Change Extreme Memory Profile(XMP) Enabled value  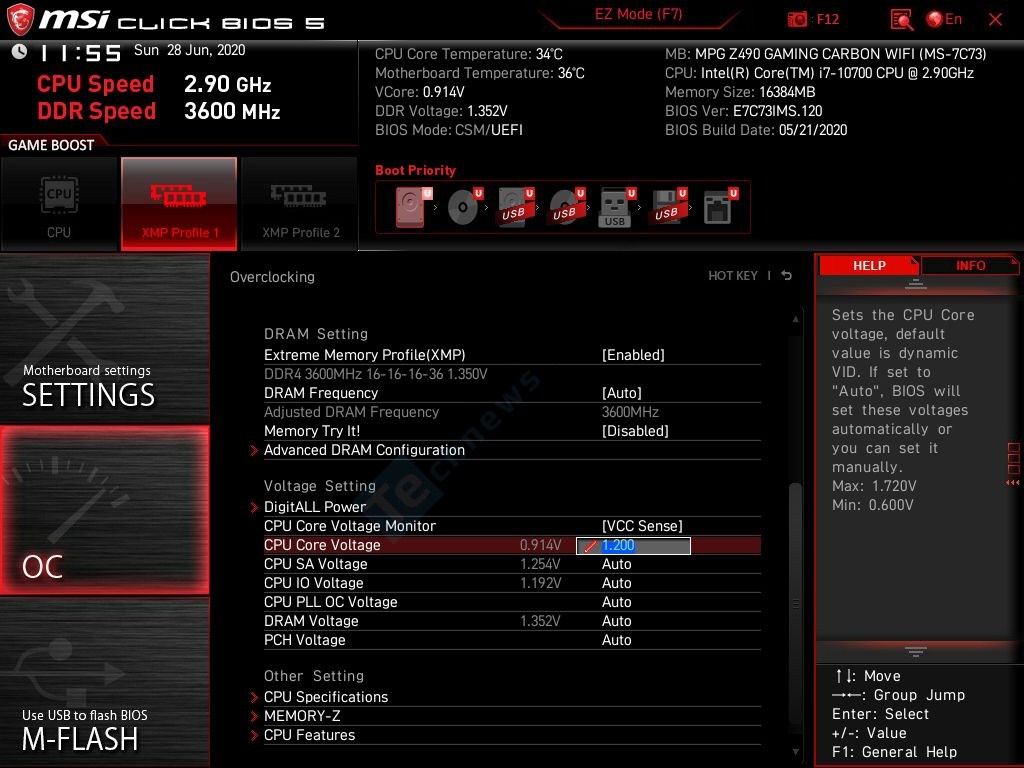[x=633, y=355]
